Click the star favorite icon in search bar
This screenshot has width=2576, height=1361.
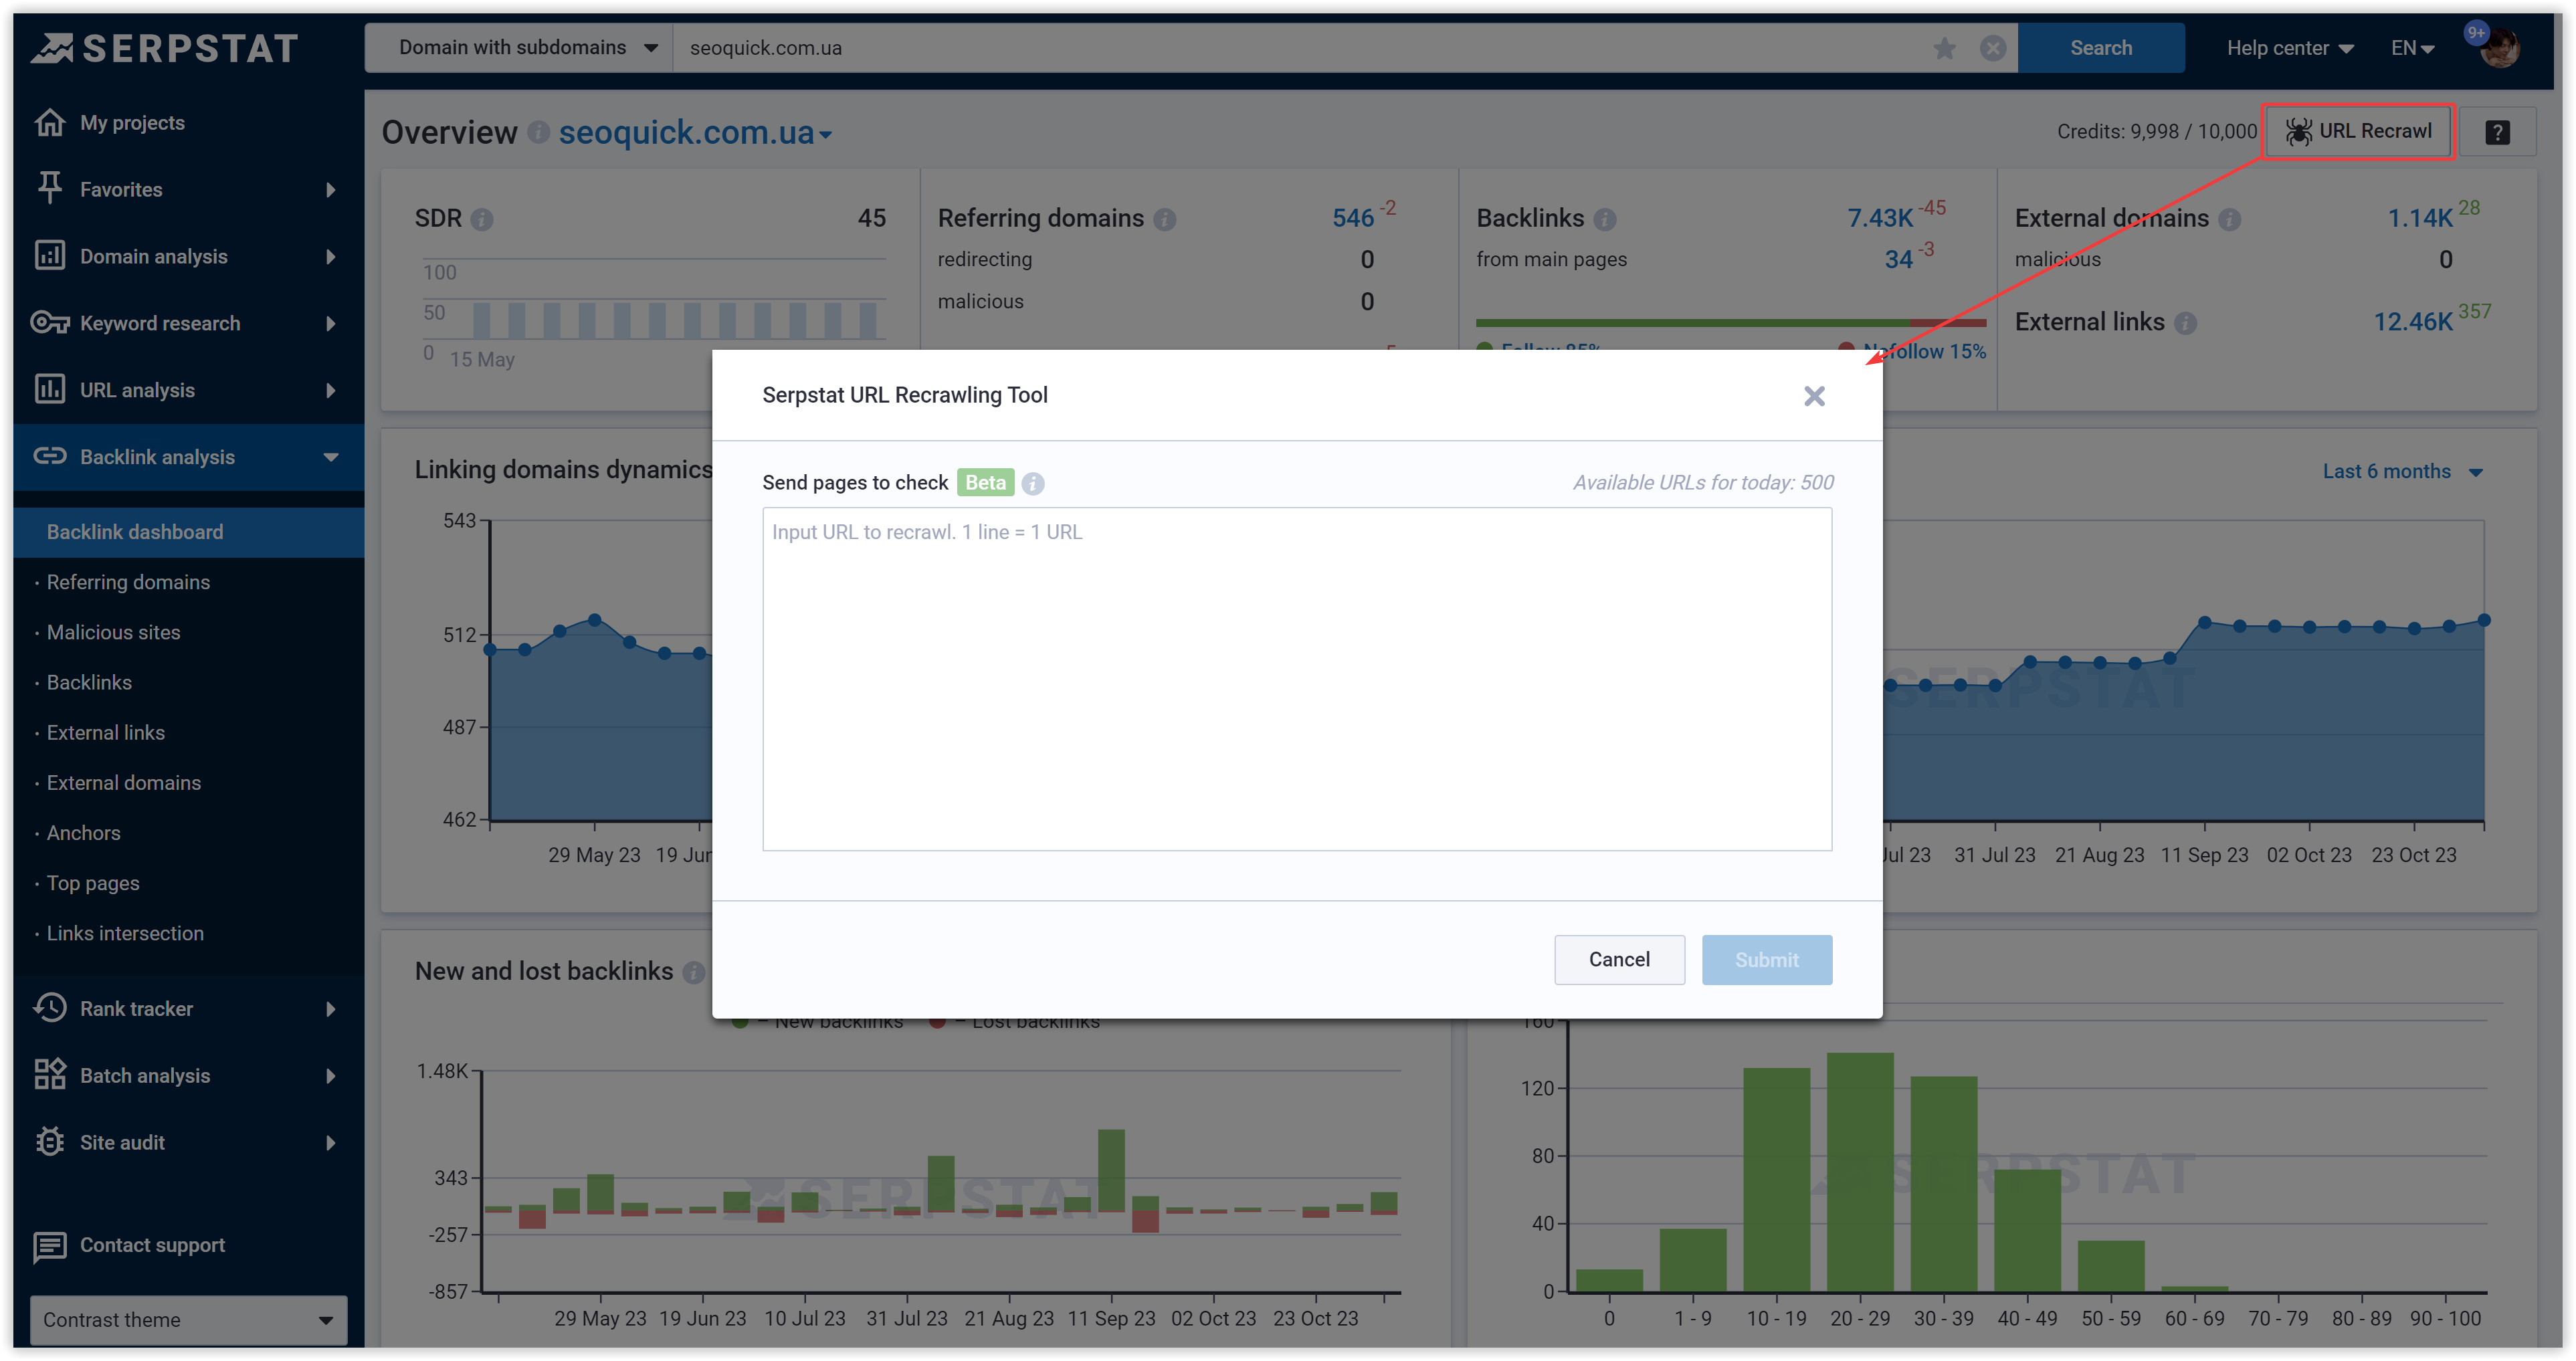[1944, 48]
